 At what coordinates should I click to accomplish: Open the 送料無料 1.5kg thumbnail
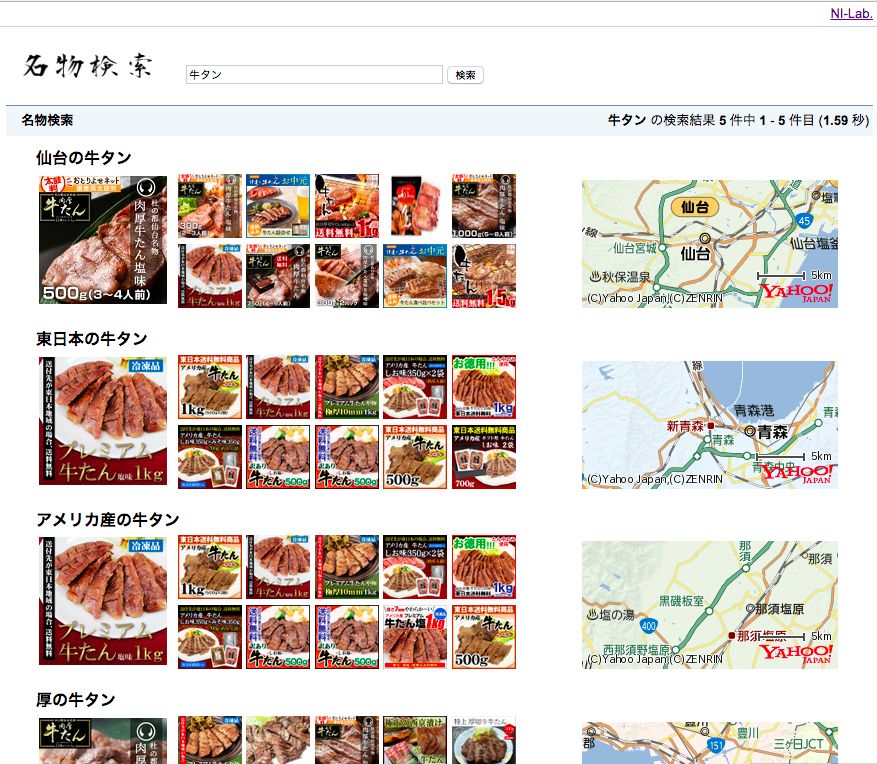tap(484, 276)
